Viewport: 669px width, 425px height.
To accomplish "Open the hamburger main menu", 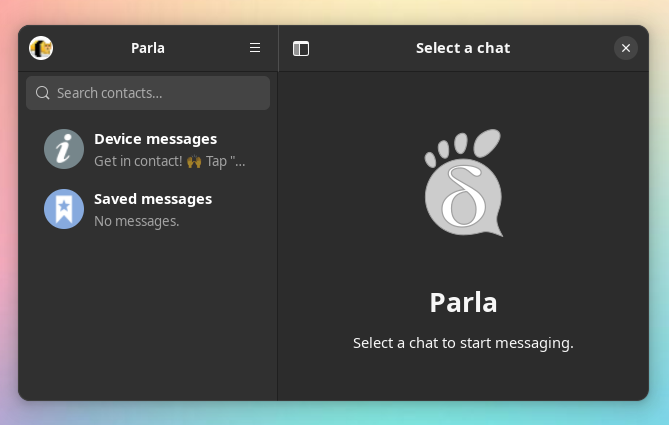I will pos(255,48).
